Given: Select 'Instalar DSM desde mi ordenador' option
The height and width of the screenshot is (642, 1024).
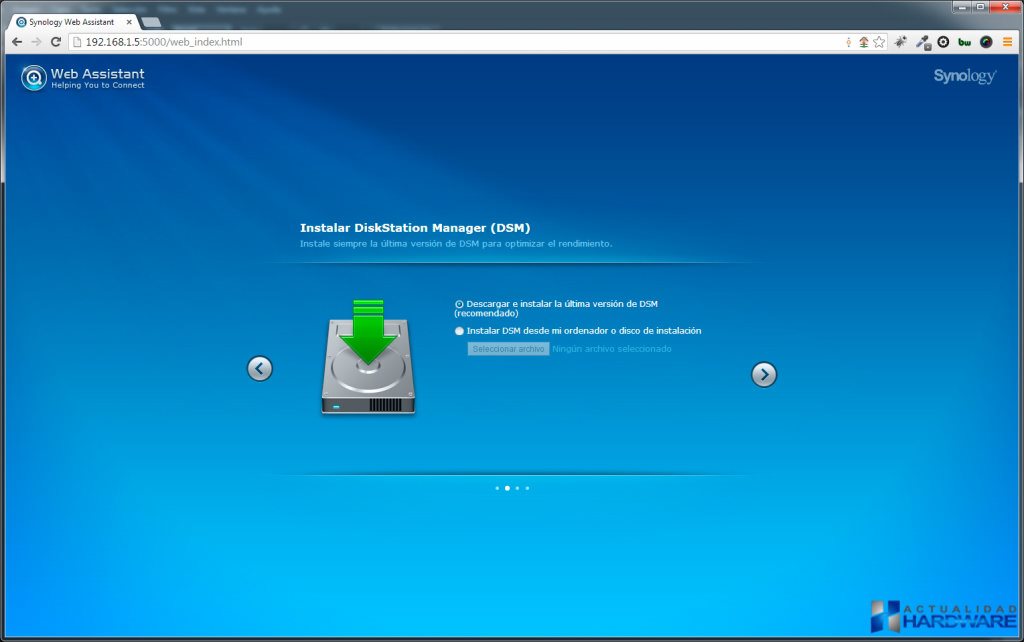Looking at the screenshot, I should [459, 331].
